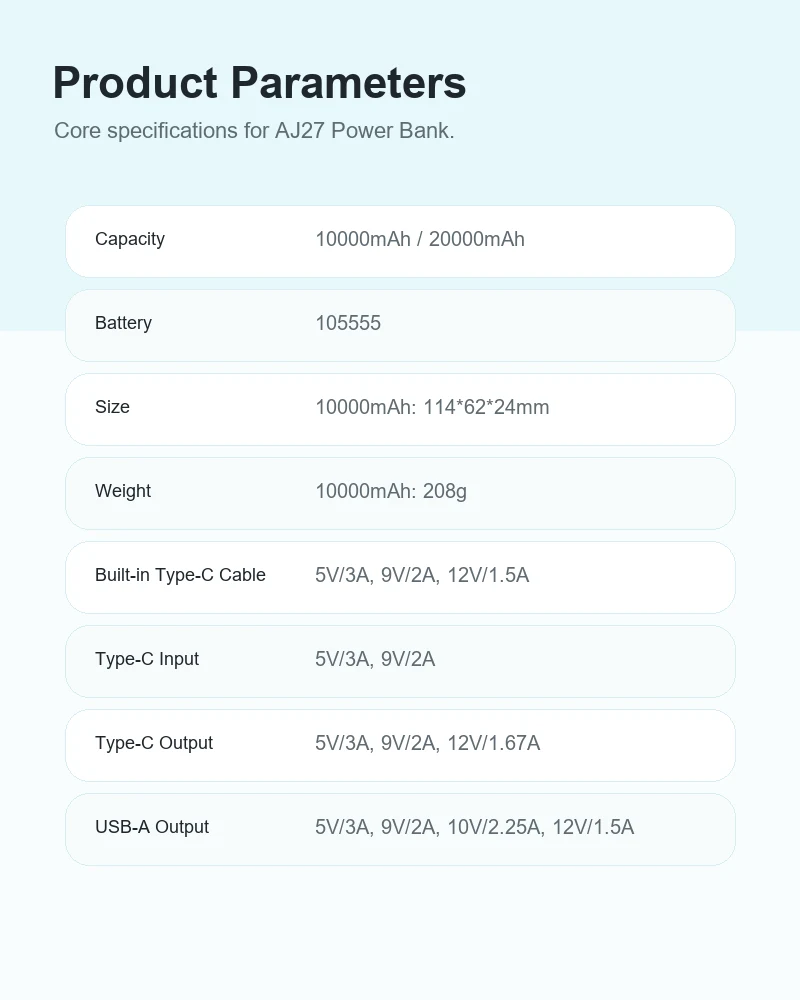Click the USB-A Output label
Screen dimensions: 800x1000
[152, 827]
